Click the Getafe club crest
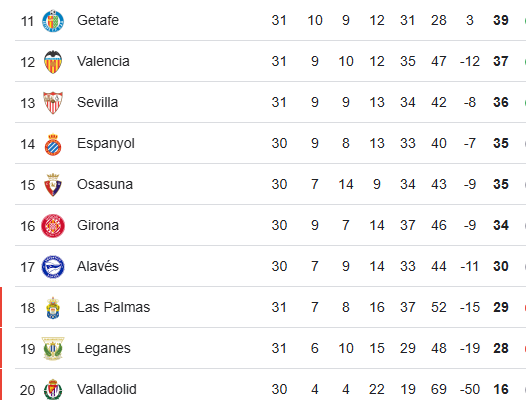Screen dimensions: 526x400 coord(53,21)
